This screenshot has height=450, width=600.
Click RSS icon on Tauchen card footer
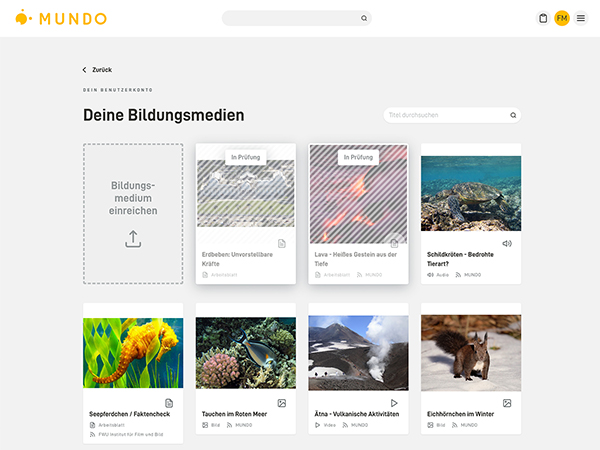(229, 425)
